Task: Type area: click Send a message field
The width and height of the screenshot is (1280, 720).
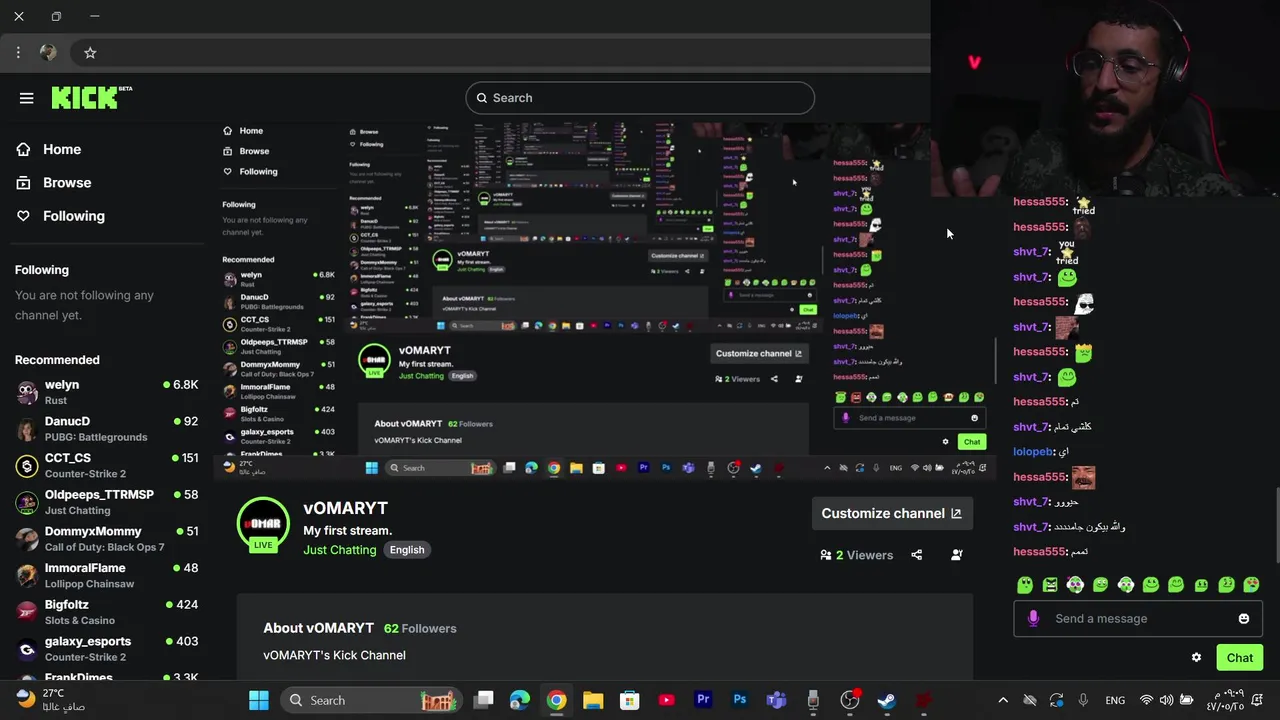Action: [x=1139, y=618]
